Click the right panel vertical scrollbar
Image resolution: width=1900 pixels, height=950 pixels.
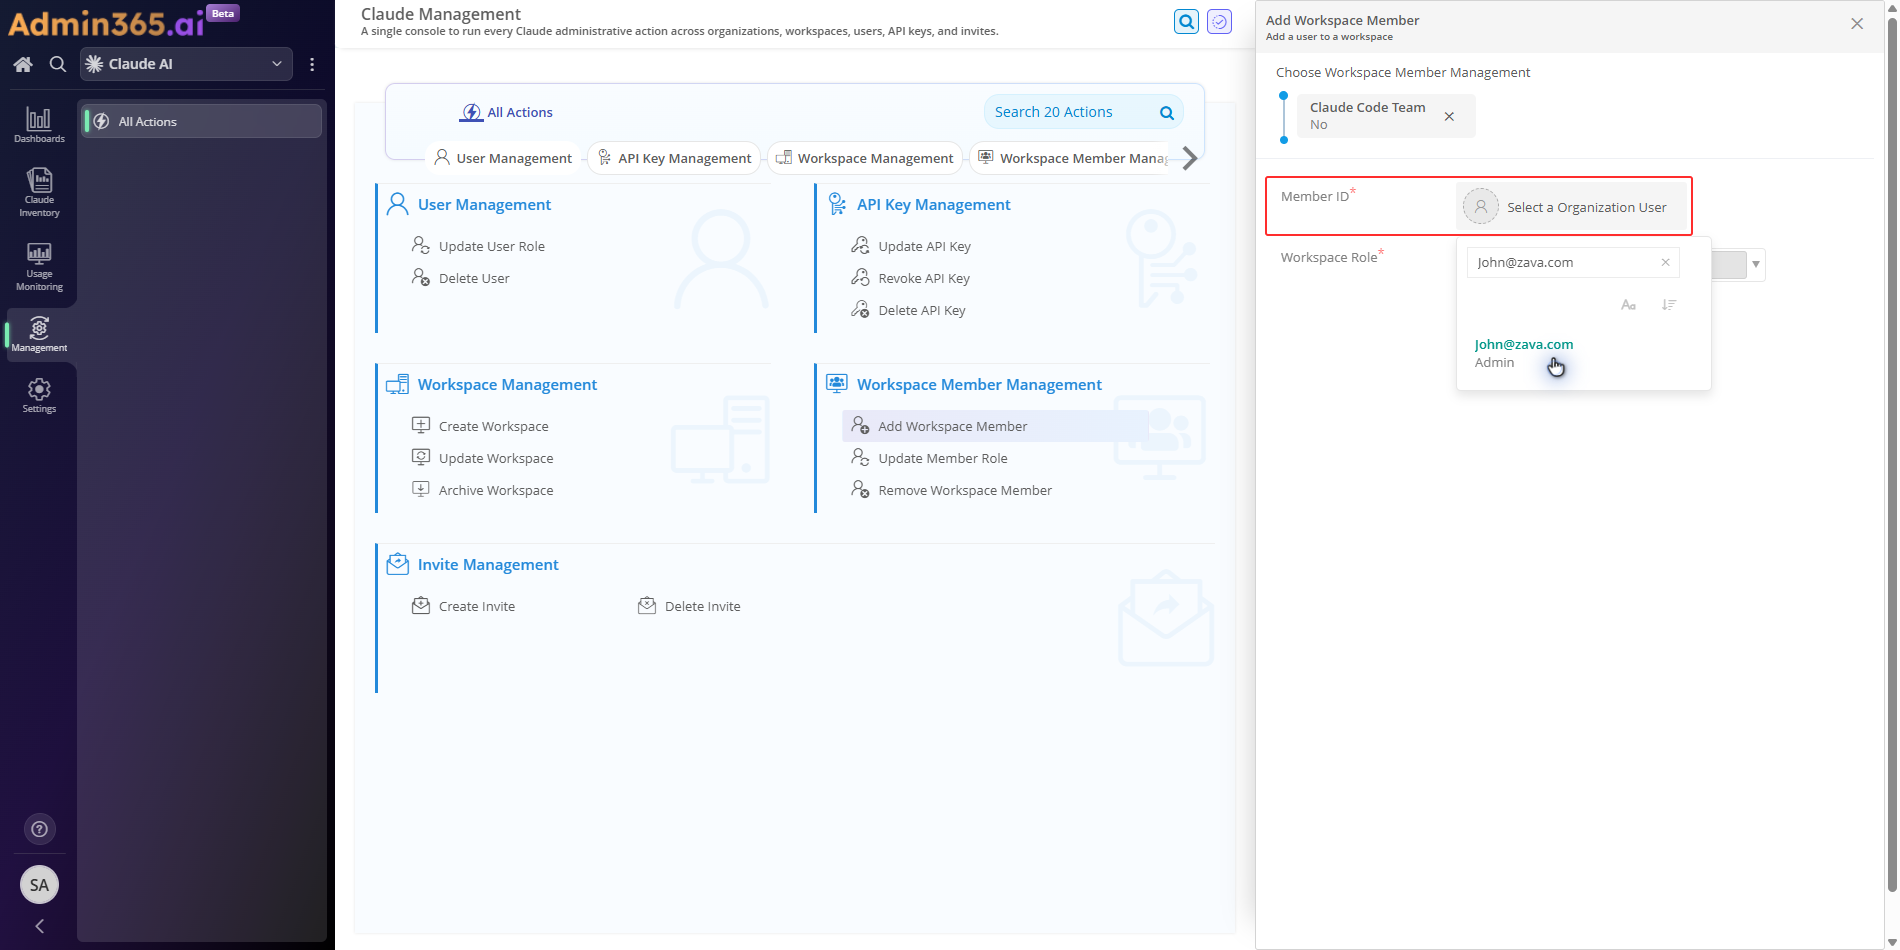click(1891, 455)
